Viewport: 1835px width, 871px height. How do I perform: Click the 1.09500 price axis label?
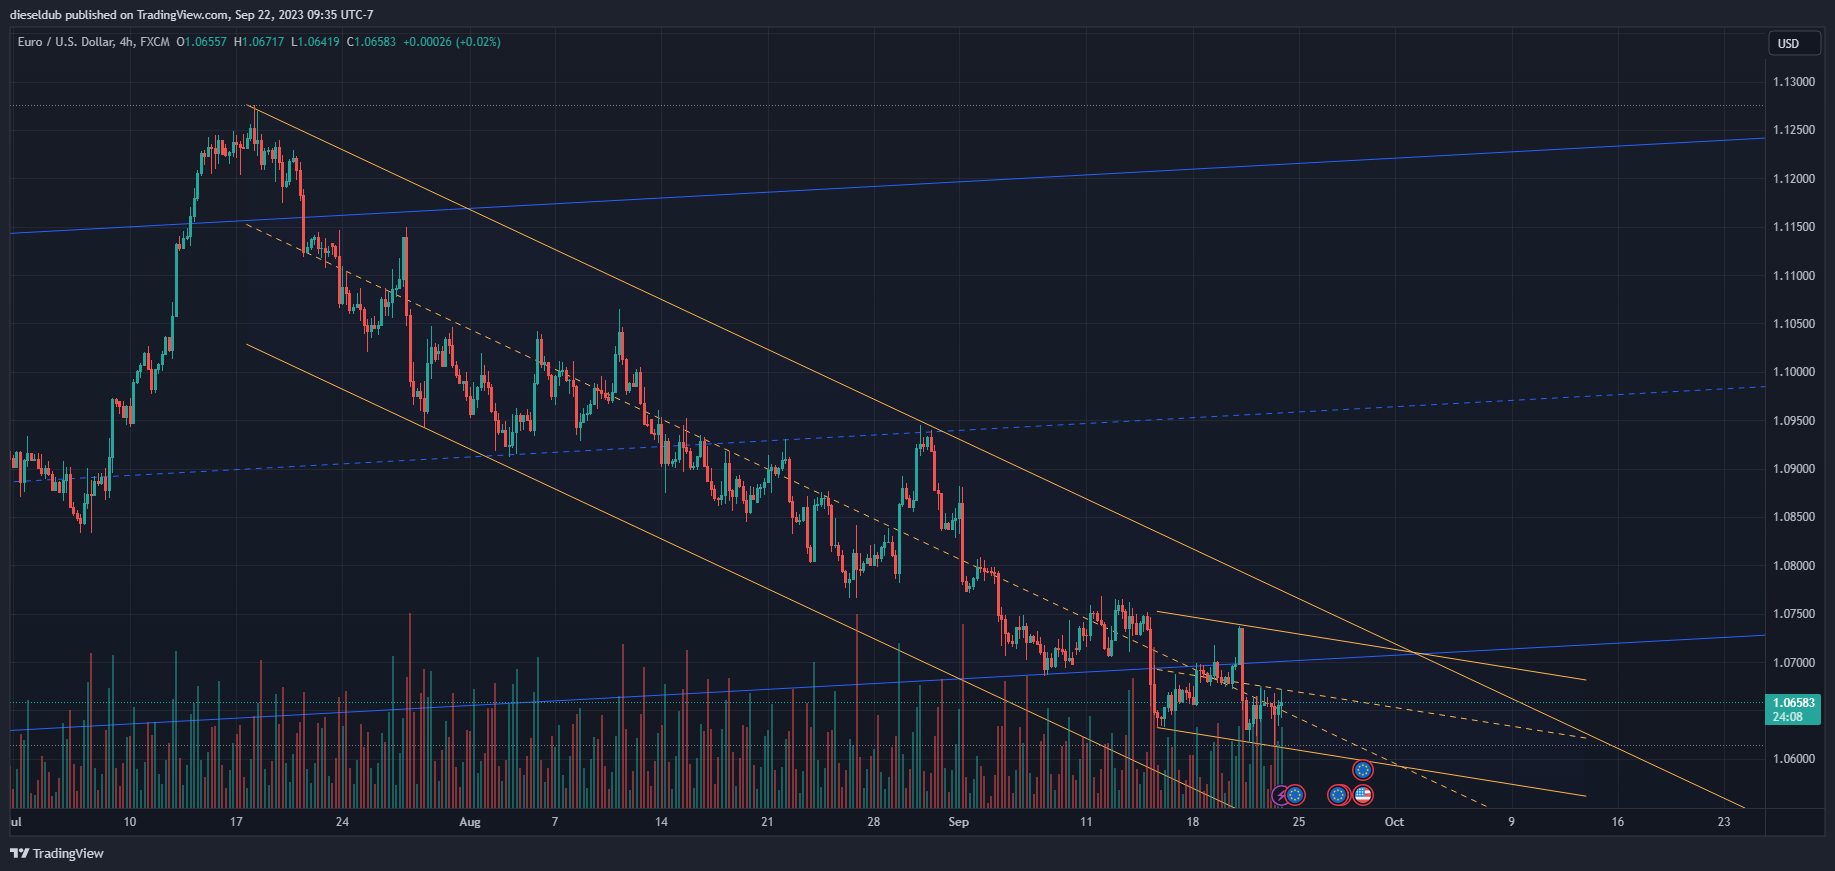pos(1793,420)
